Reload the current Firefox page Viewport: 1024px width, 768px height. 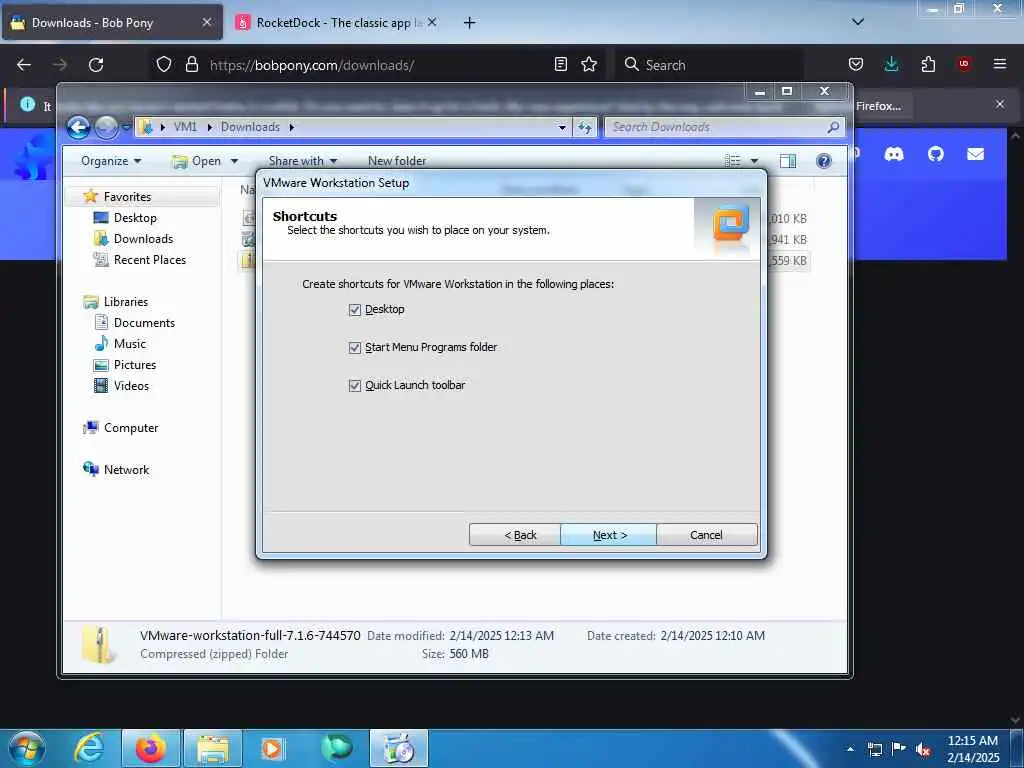tap(96, 65)
